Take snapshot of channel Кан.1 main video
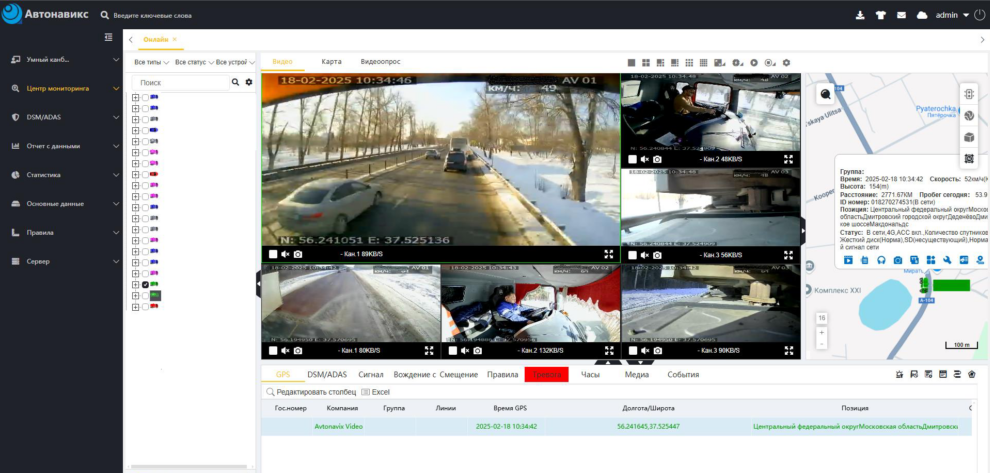990x473 pixels. coord(298,254)
